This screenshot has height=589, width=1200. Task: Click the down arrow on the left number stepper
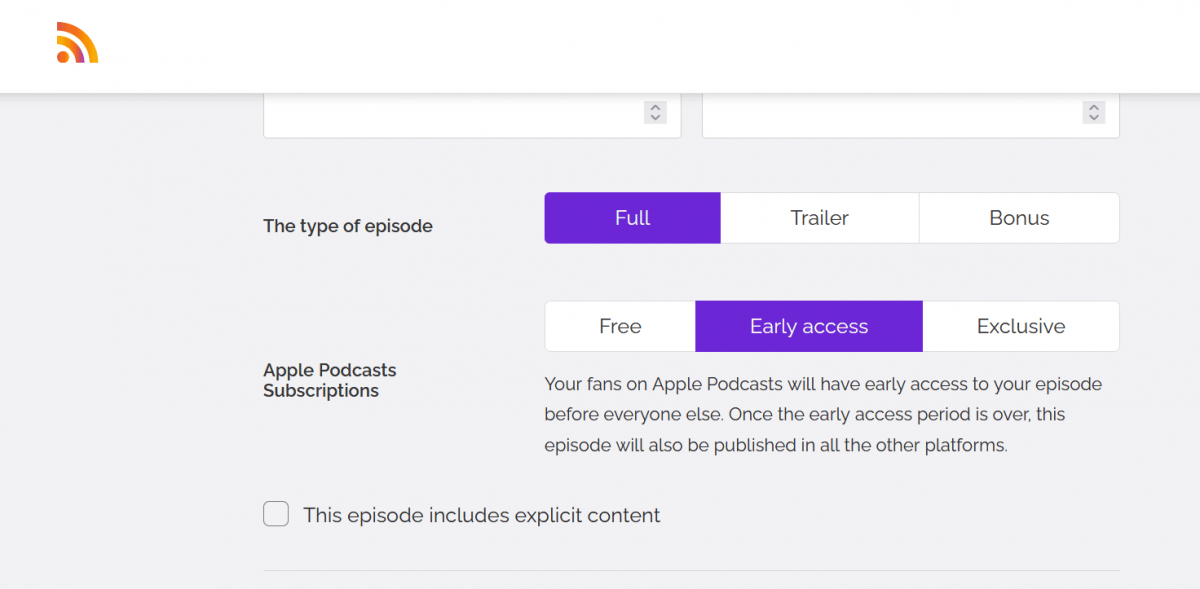pos(655,117)
